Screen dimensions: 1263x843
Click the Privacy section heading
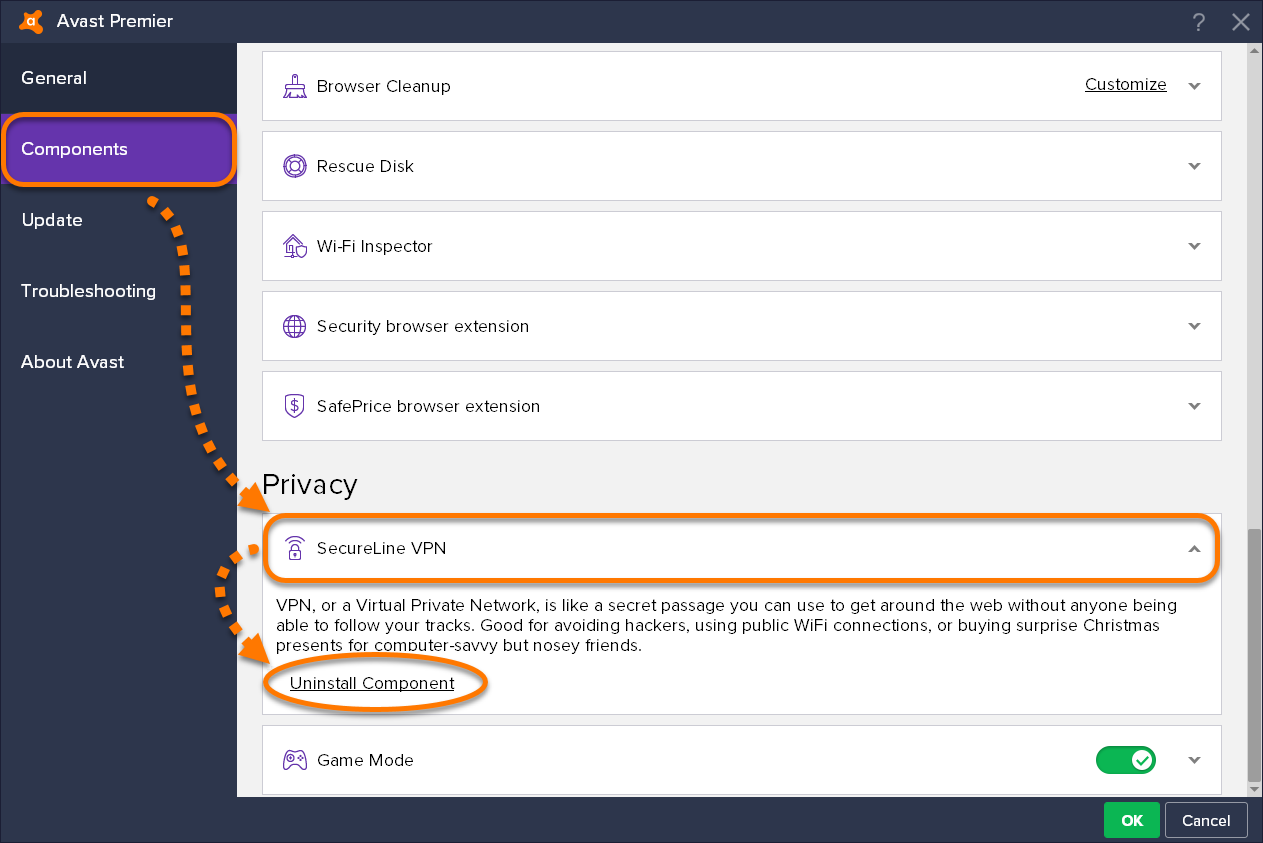point(310,485)
